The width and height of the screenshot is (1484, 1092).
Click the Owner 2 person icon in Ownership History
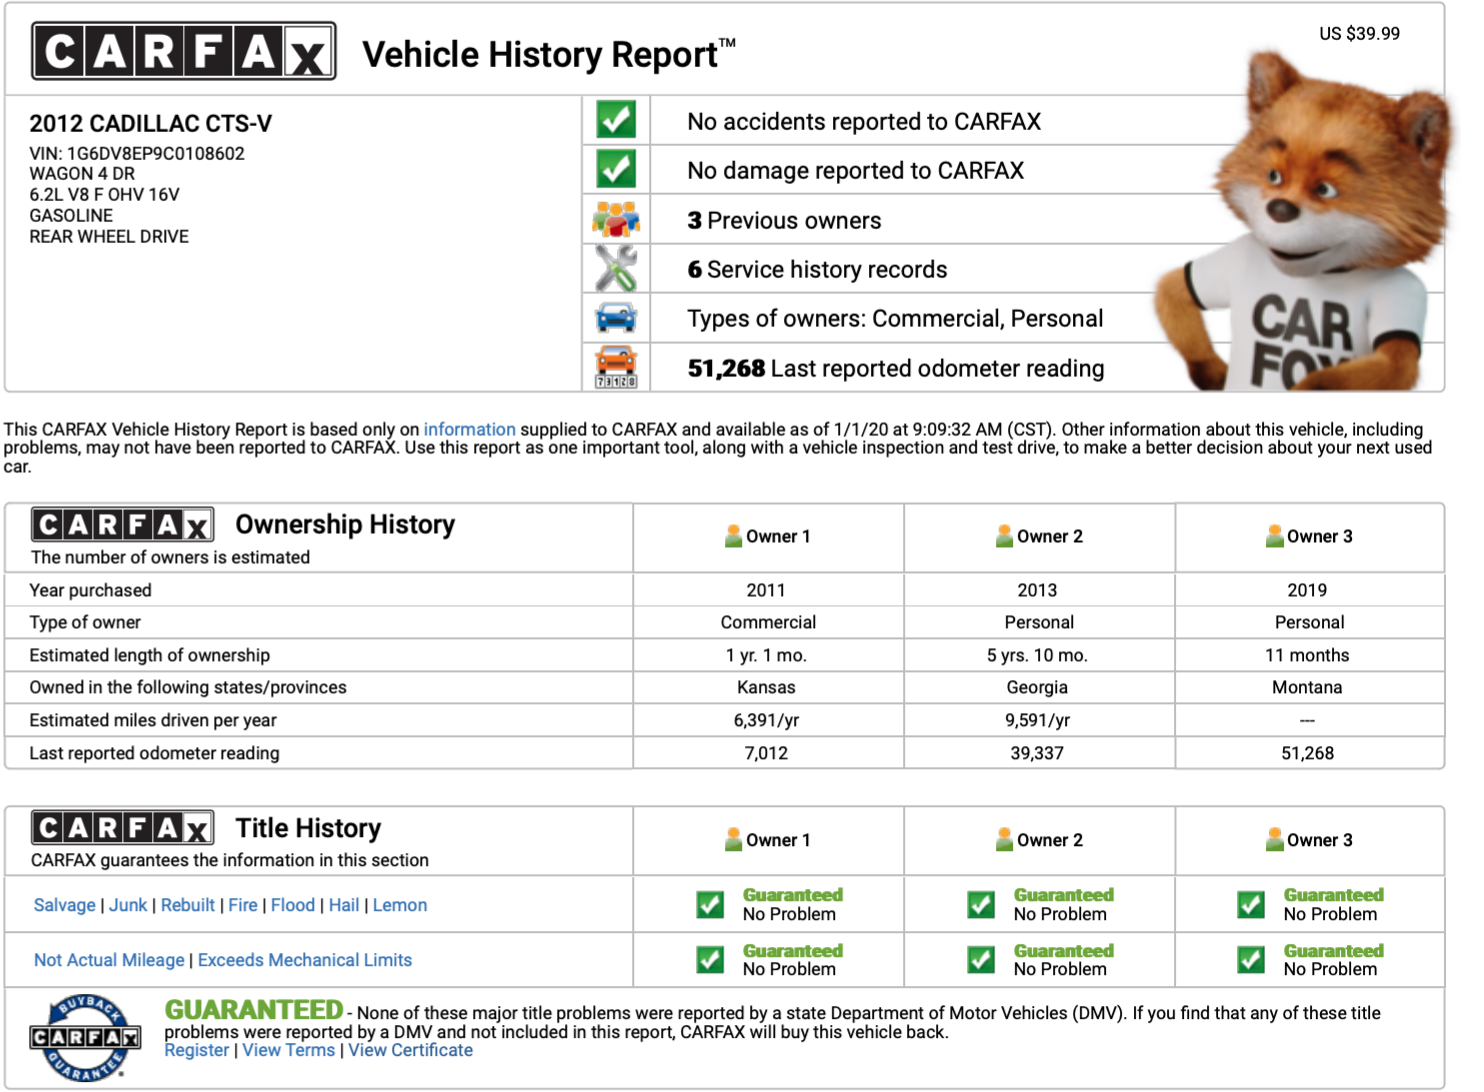[1004, 536]
